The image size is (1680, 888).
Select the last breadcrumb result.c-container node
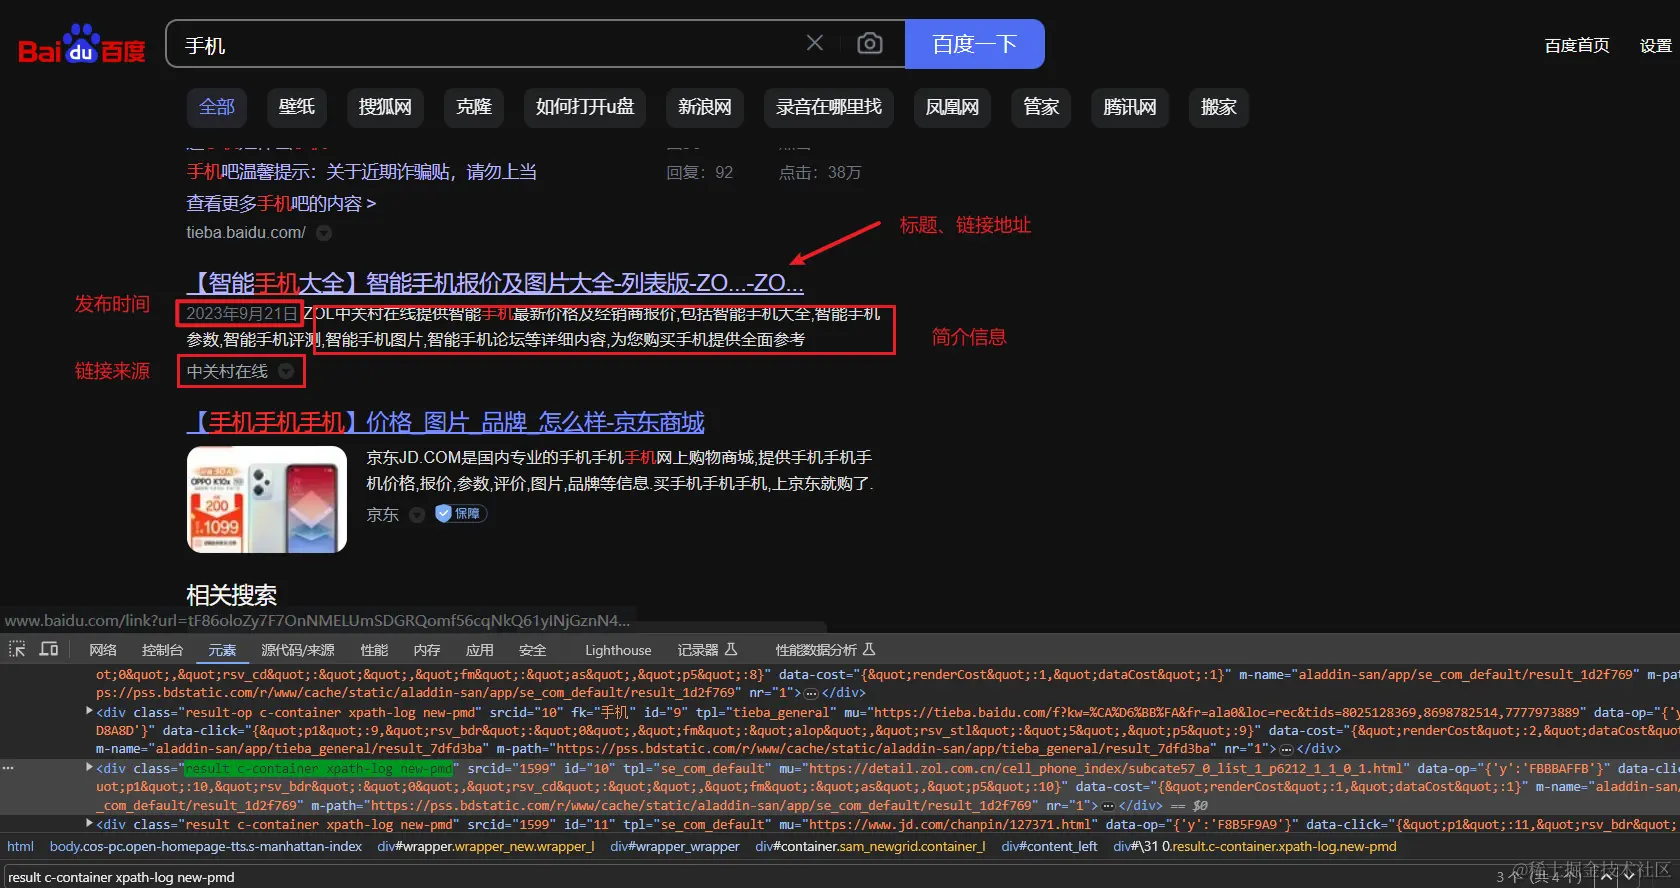(1255, 846)
